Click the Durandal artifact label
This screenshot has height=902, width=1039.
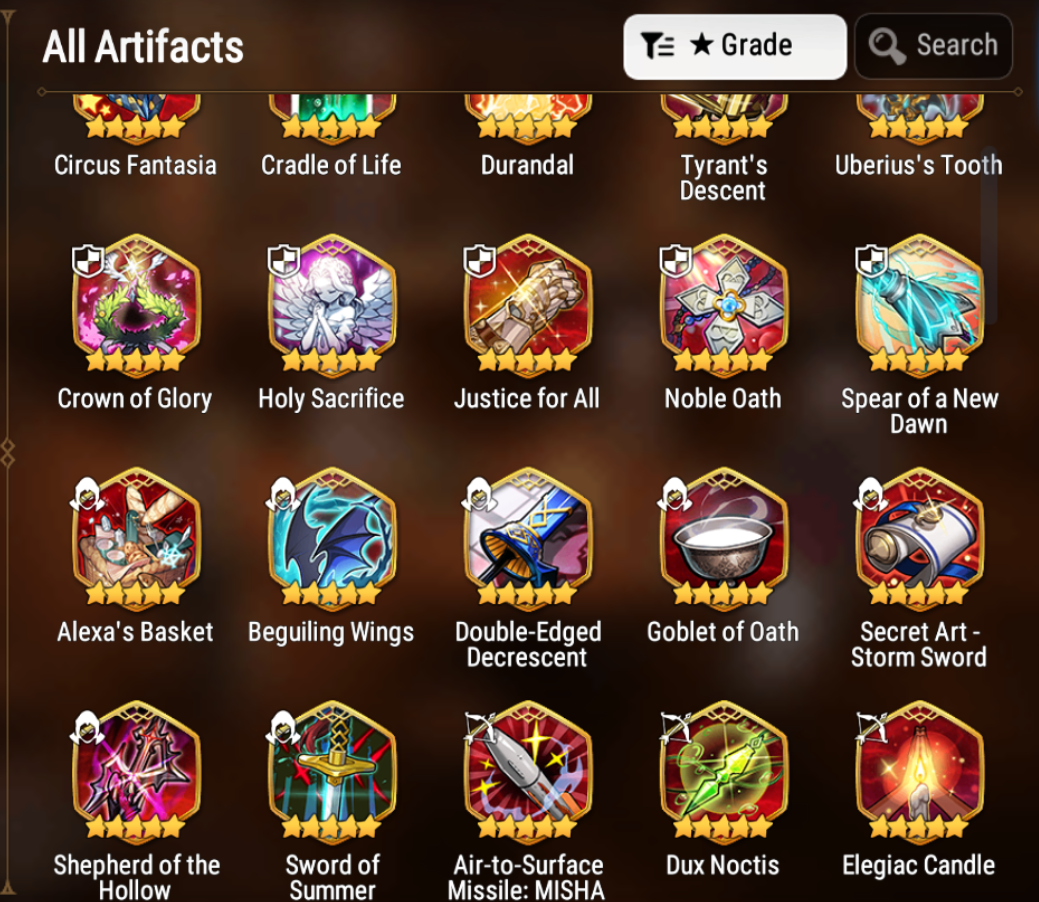527,165
